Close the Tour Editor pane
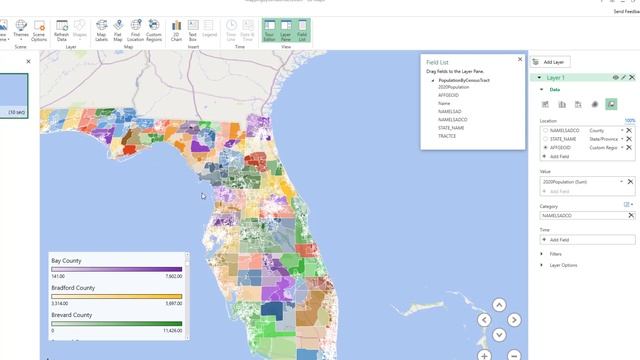 pyautogui.click(x=28, y=62)
